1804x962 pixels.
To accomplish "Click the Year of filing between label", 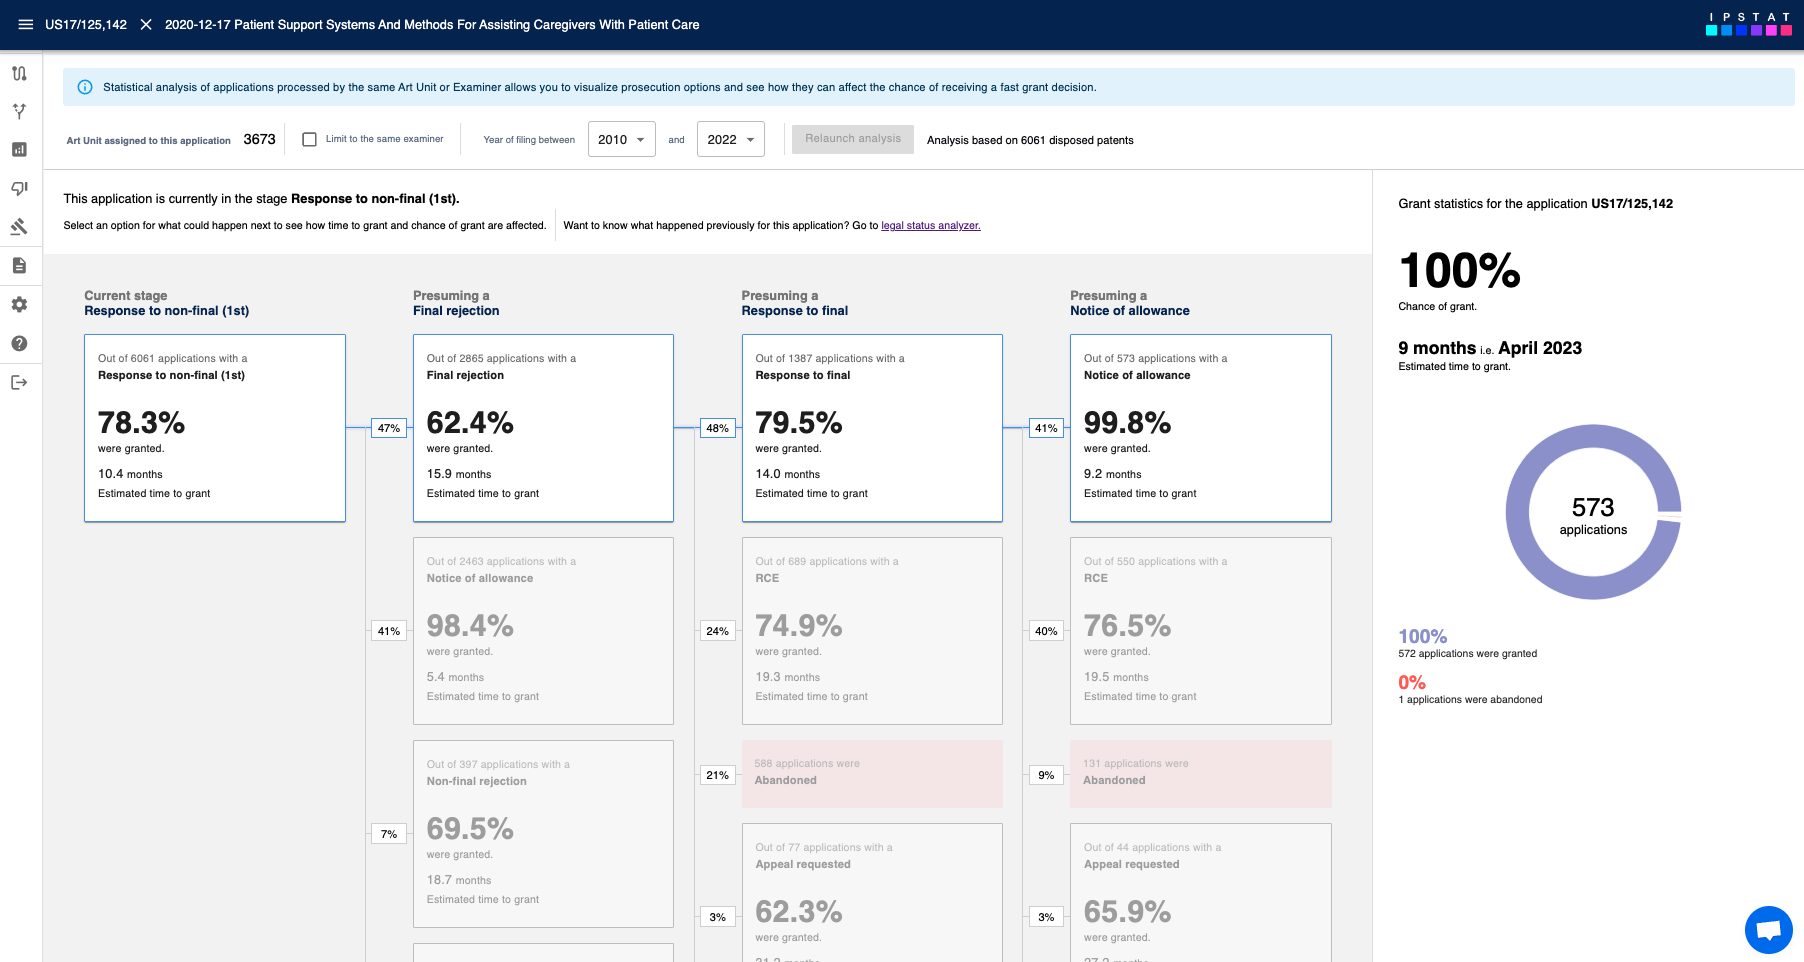I will pos(529,140).
